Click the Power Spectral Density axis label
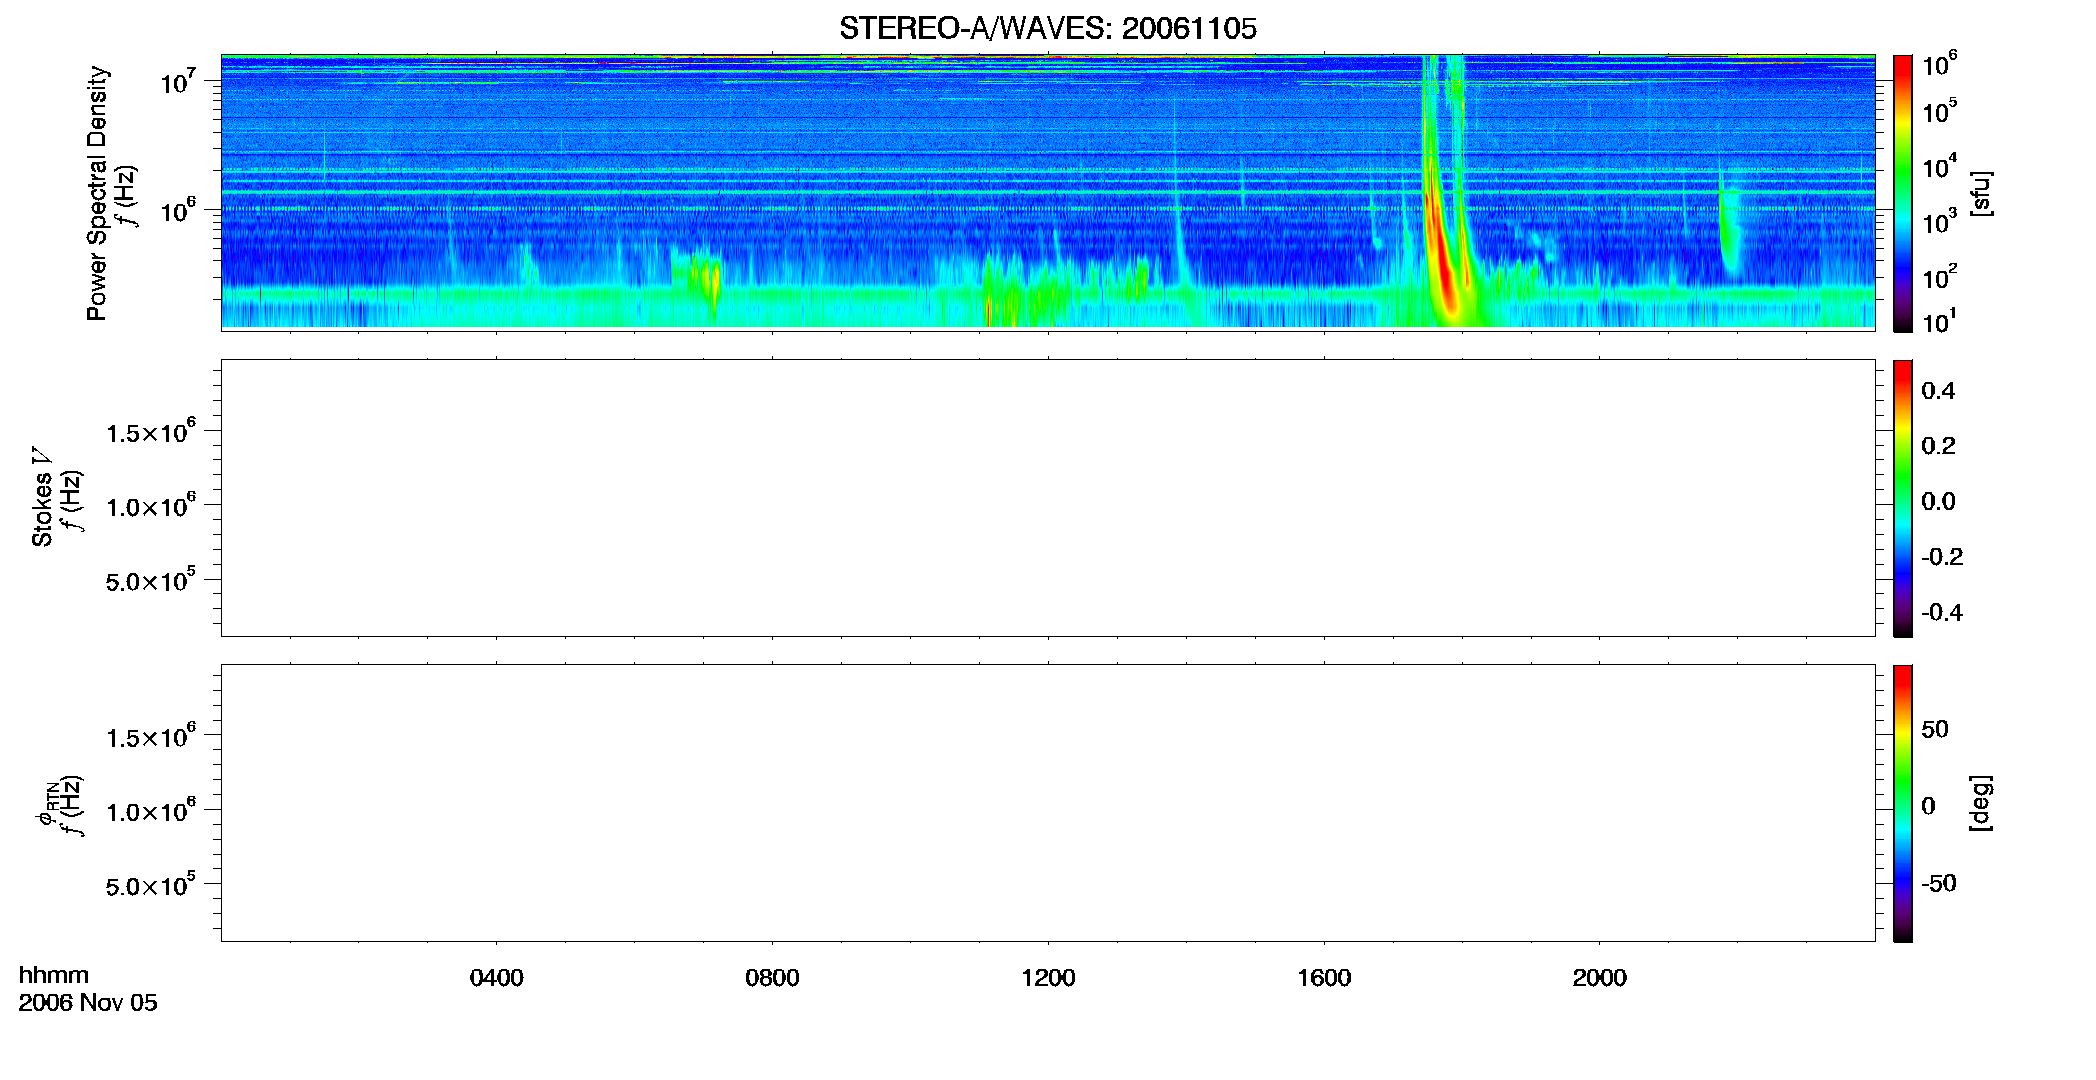The width and height of the screenshot is (2096, 1080). [97, 193]
